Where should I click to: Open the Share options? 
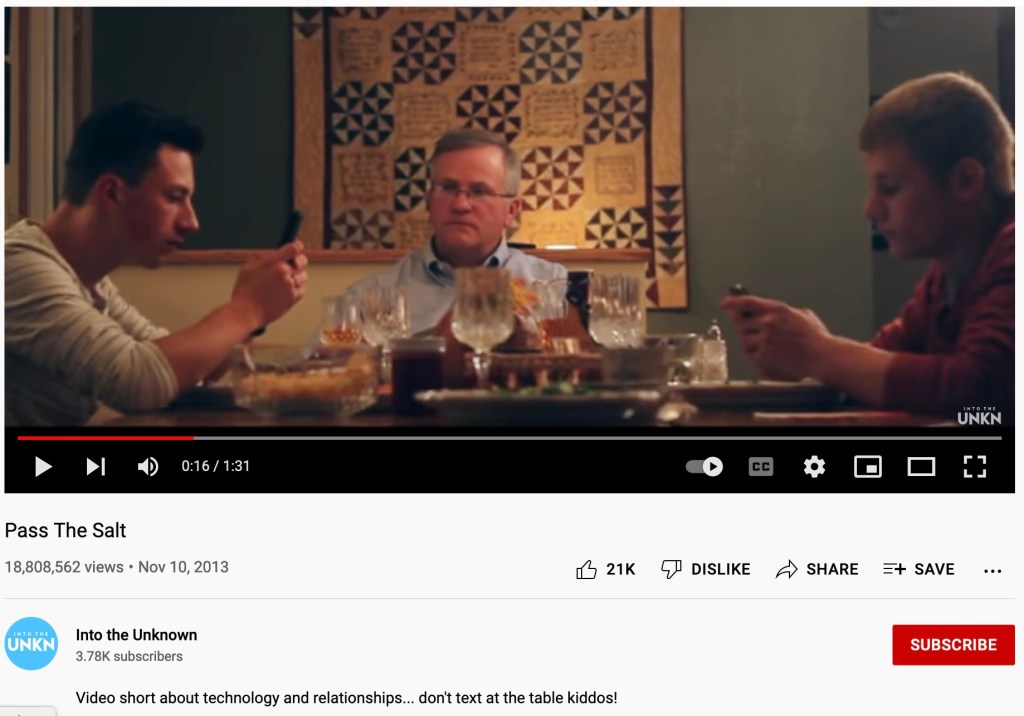click(x=817, y=569)
